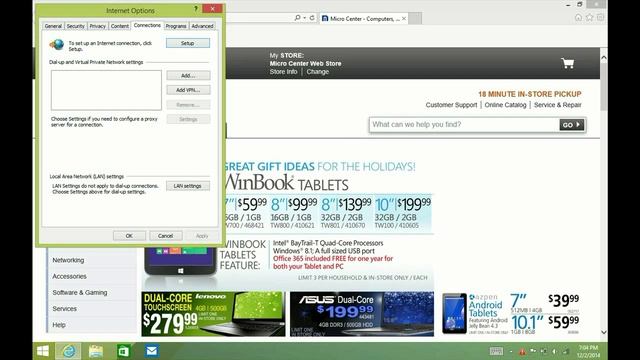Click the address bar search magnifier icon
This screenshot has width=640, height=360.
click(x=298, y=18)
